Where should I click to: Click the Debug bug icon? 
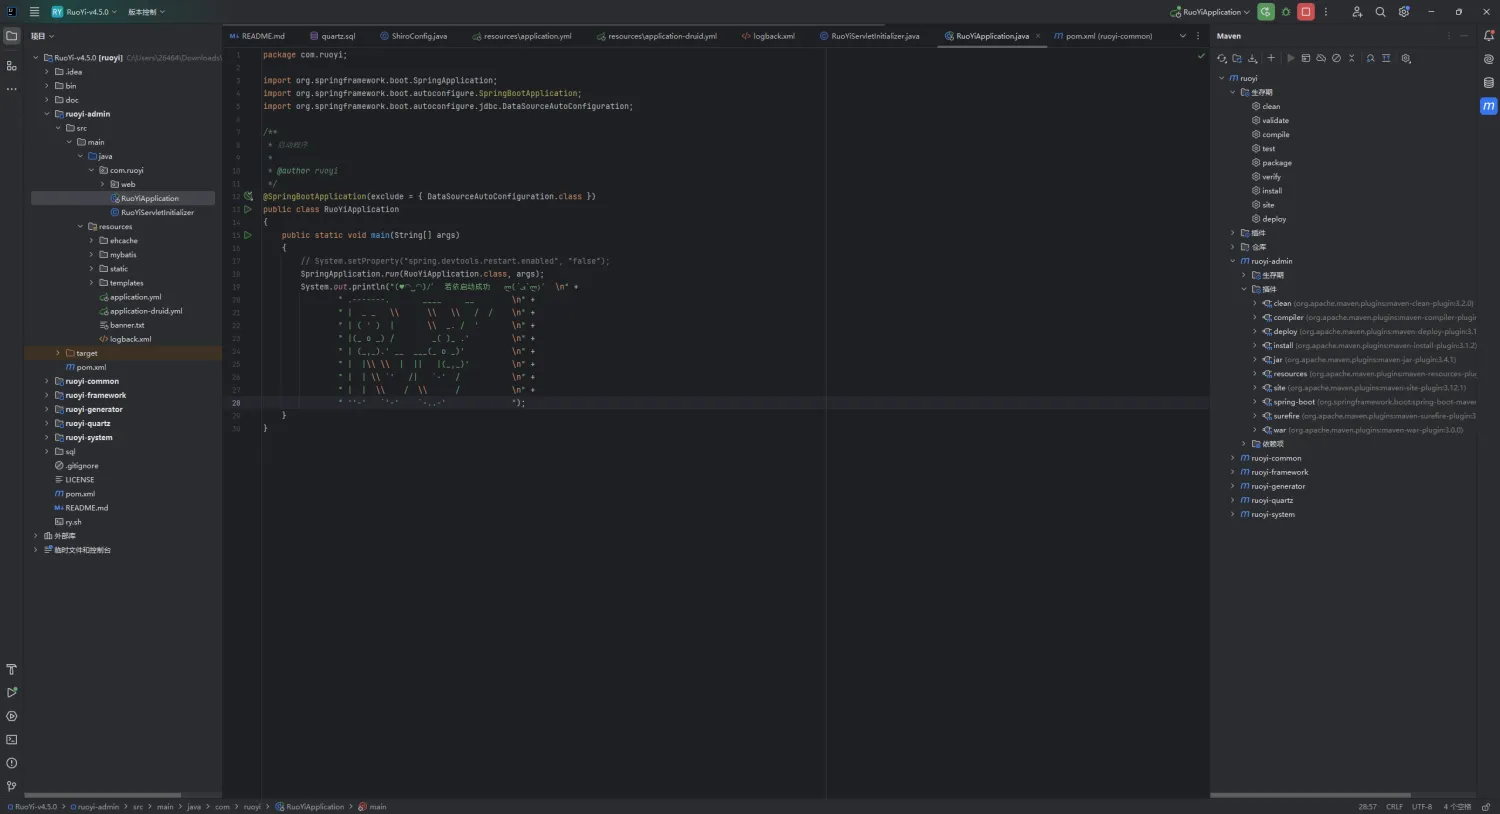tap(1286, 12)
